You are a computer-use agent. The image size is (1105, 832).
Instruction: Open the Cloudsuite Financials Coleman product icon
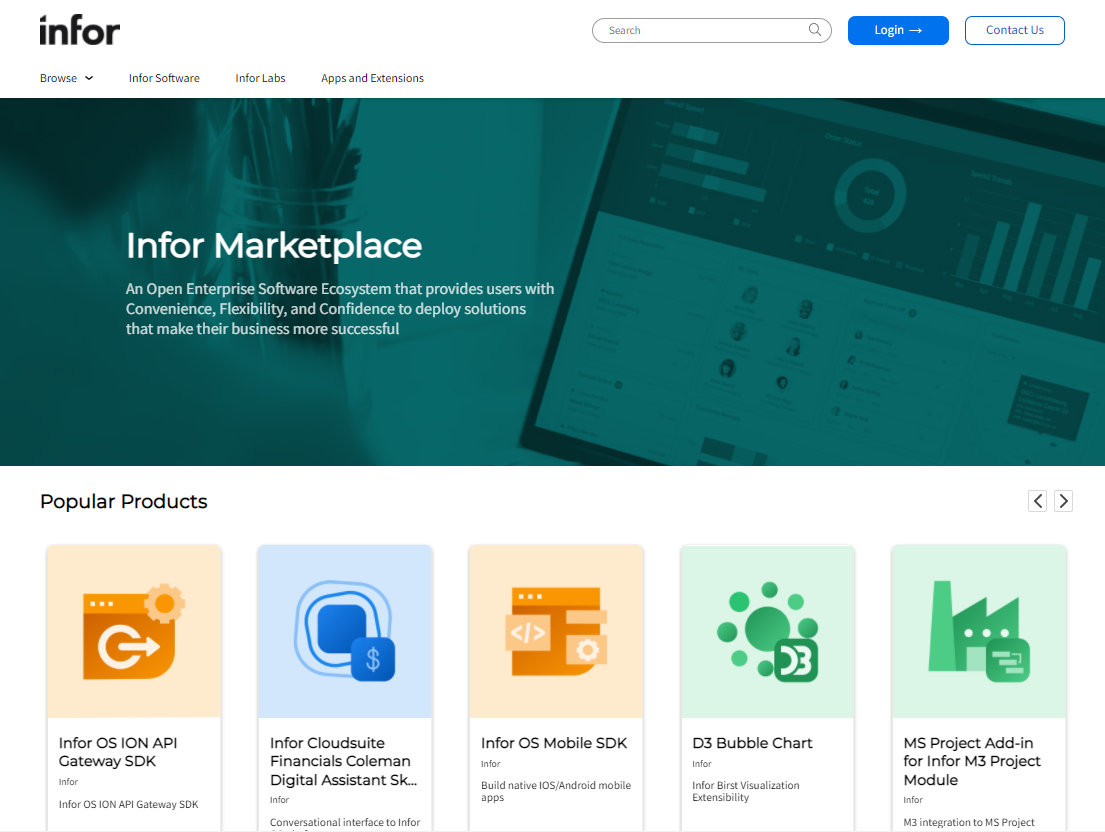tap(345, 631)
